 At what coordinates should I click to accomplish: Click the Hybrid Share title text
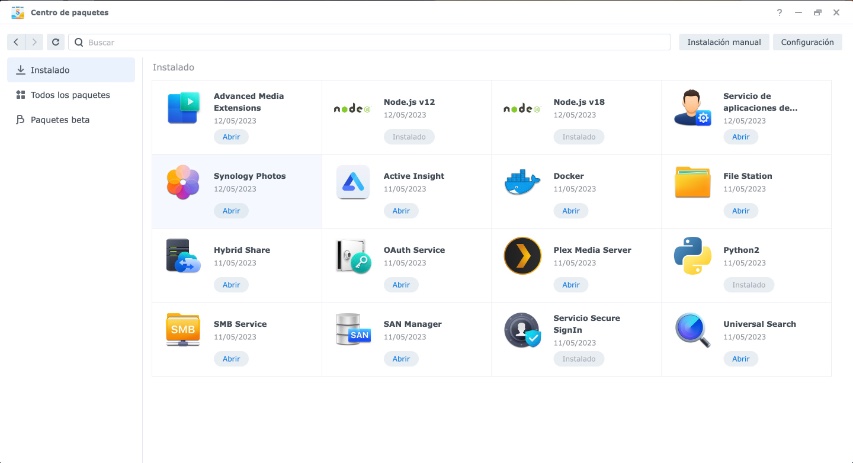tap(242, 250)
